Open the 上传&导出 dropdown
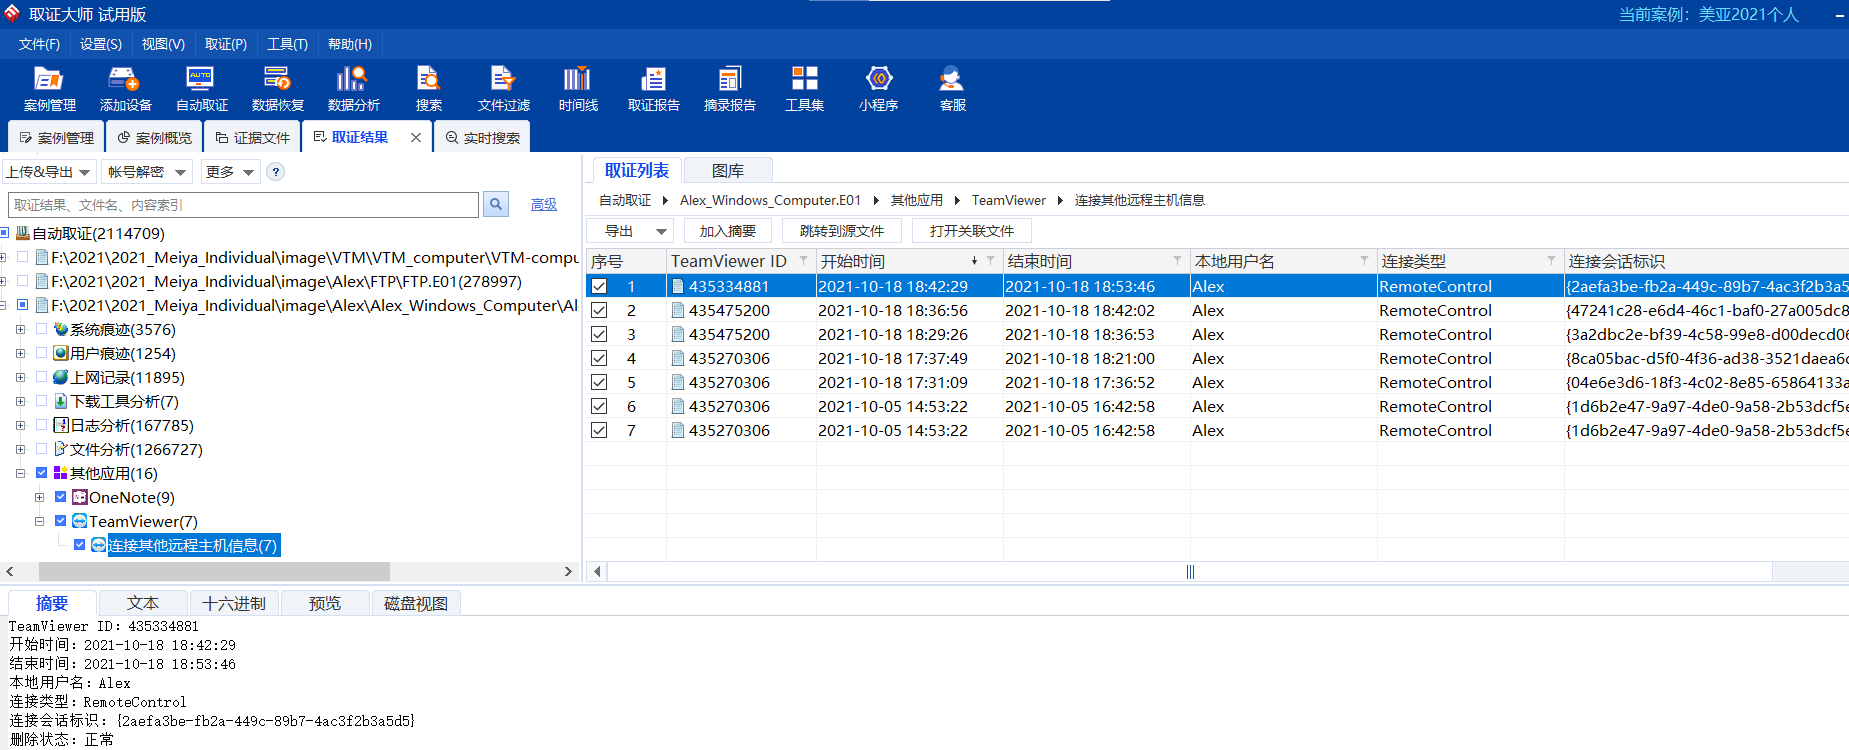The image size is (1849, 750). (49, 172)
